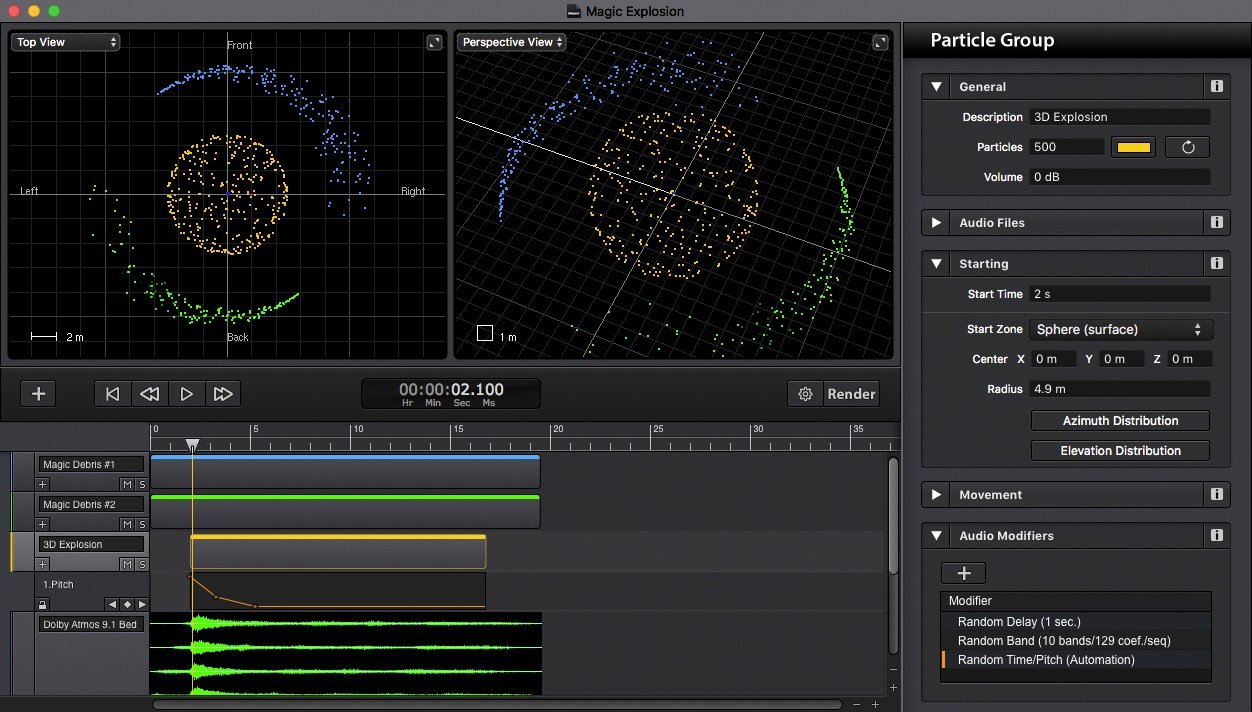Select Random Delay (1 sec.) modifier
1252x712 pixels.
click(x=1018, y=622)
